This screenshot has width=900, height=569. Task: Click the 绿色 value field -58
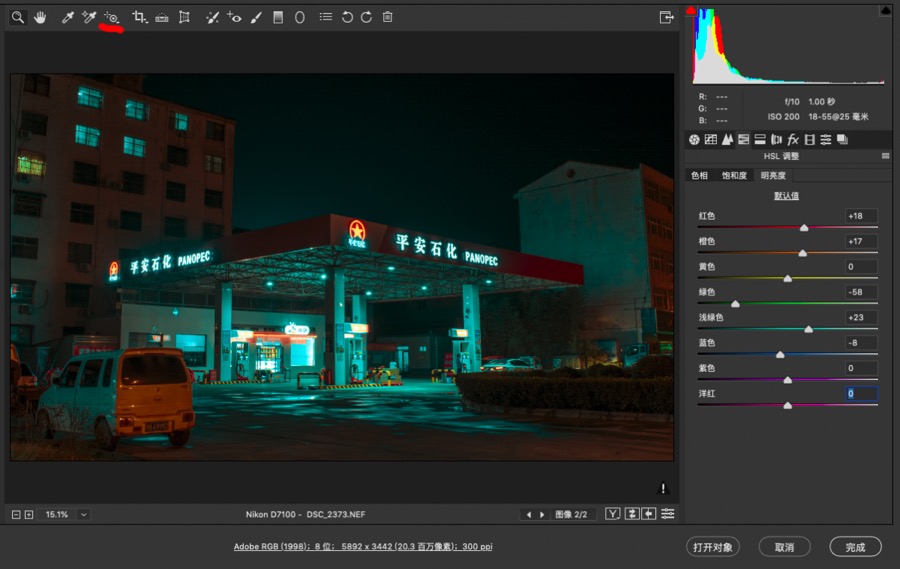(861, 292)
